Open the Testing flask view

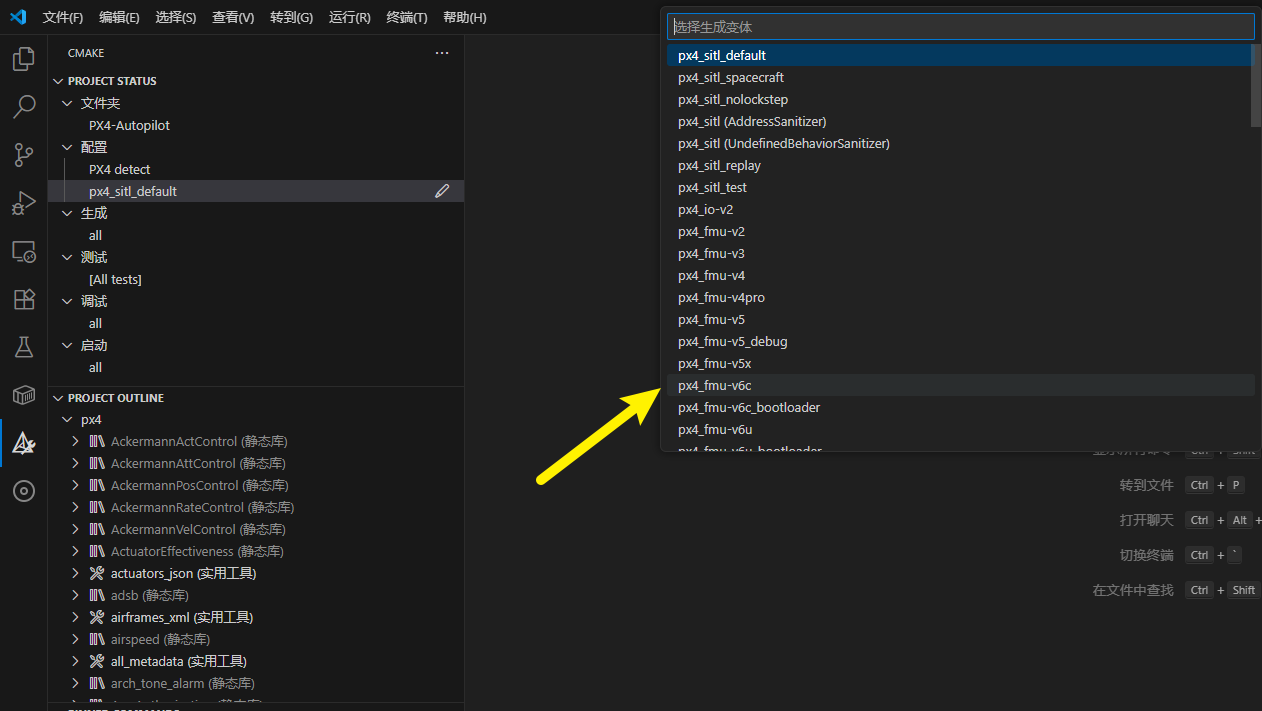[x=23, y=347]
